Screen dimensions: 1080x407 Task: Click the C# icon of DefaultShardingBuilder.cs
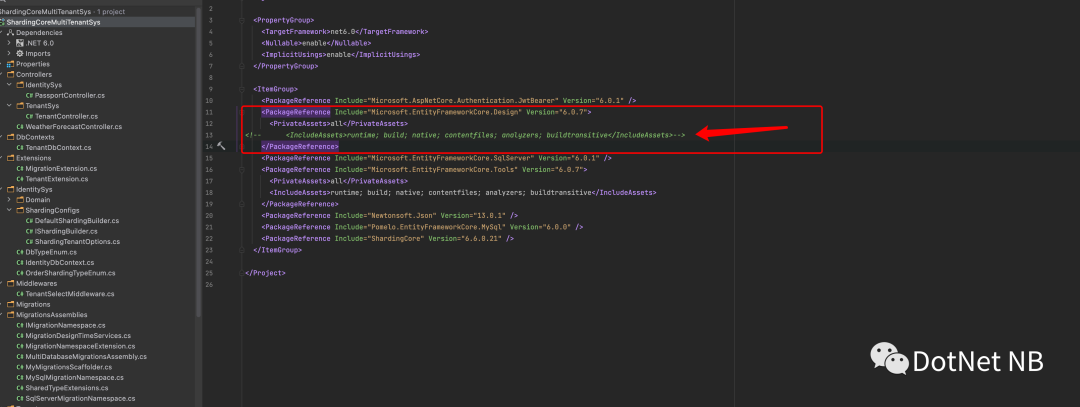point(30,221)
